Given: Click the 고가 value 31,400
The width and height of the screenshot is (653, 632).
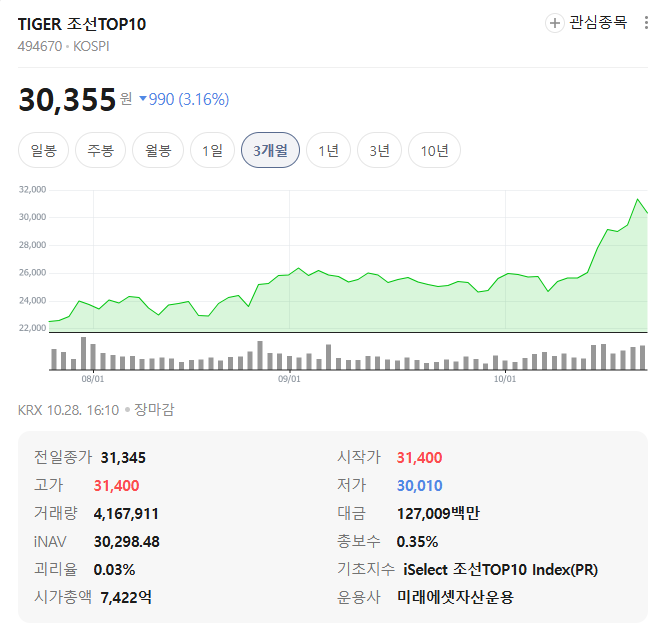Looking at the screenshot, I should coord(117,486).
